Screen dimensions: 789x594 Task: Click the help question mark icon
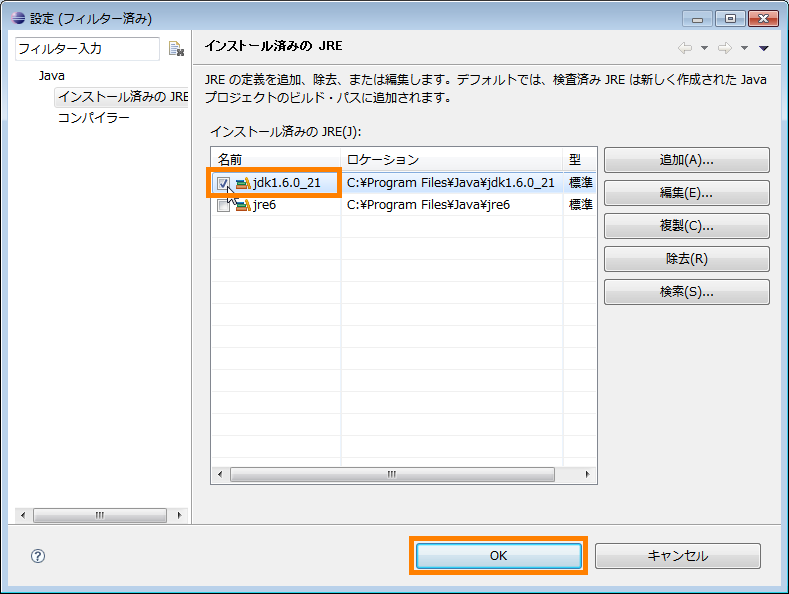point(38,556)
